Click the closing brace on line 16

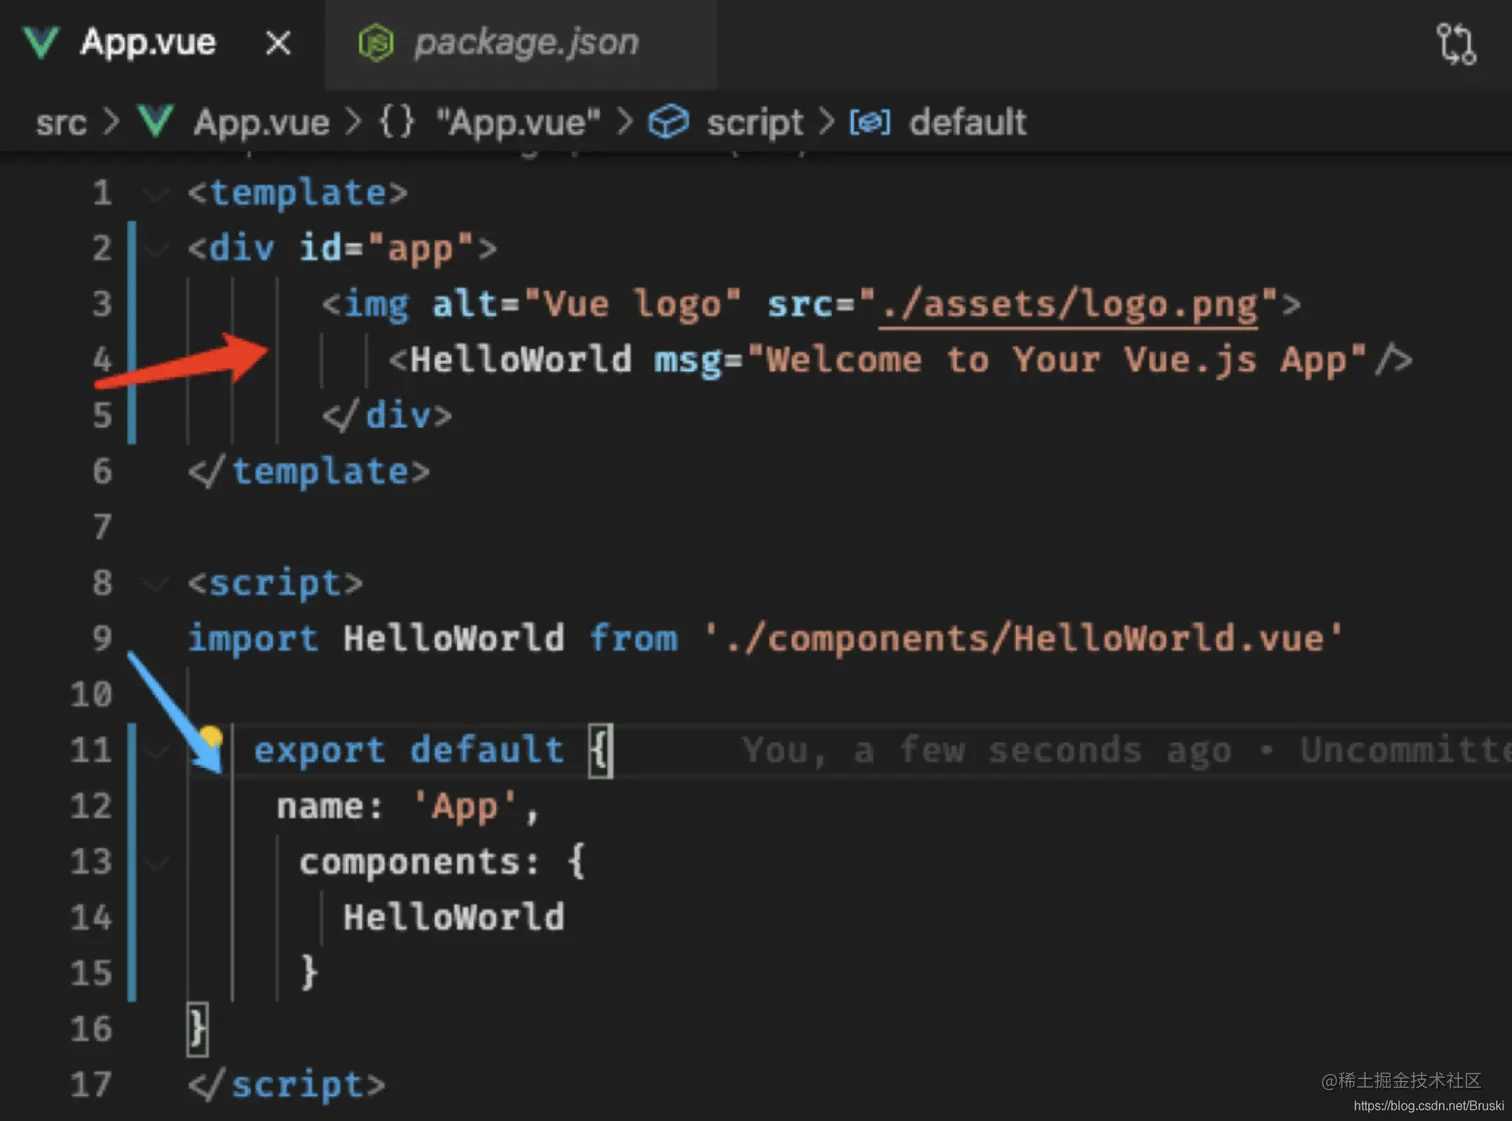(x=198, y=1029)
